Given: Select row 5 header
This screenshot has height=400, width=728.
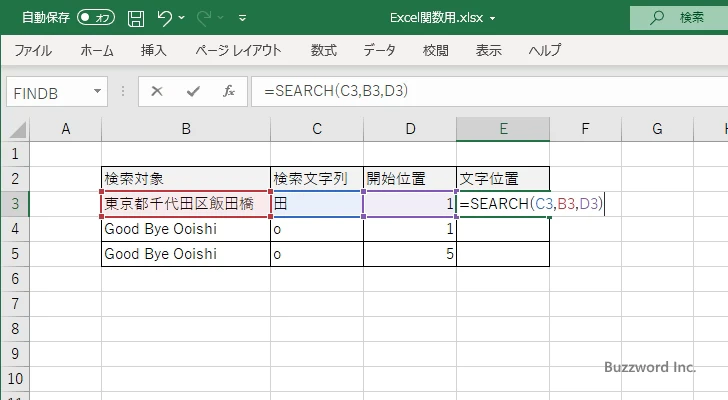Looking at the screenshot, I should (15, 254).
